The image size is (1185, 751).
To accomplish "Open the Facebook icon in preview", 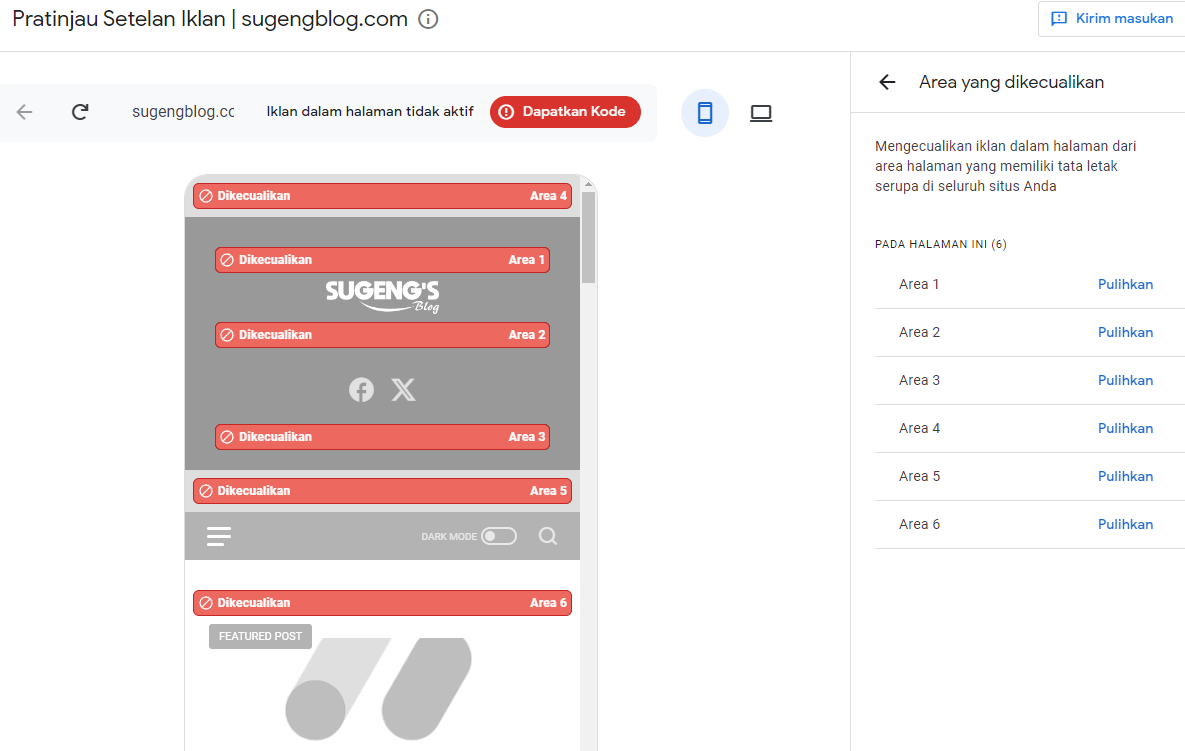I will pos(361,390).
